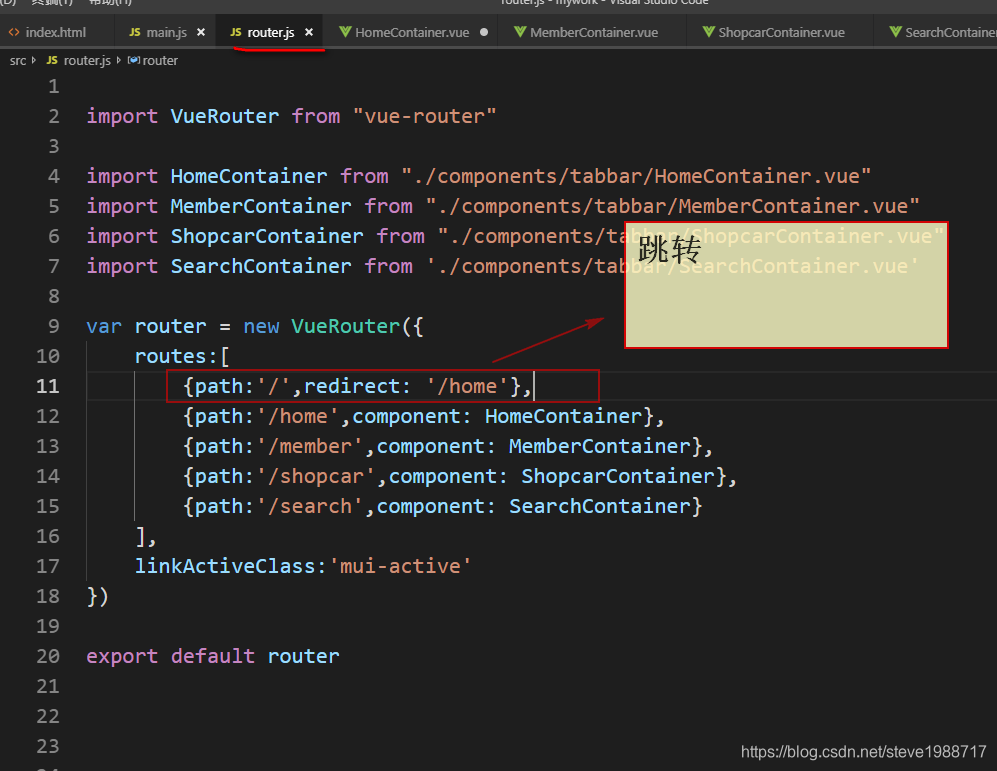Close the router.js tab

pyautogui.click(x=309, y=32)
